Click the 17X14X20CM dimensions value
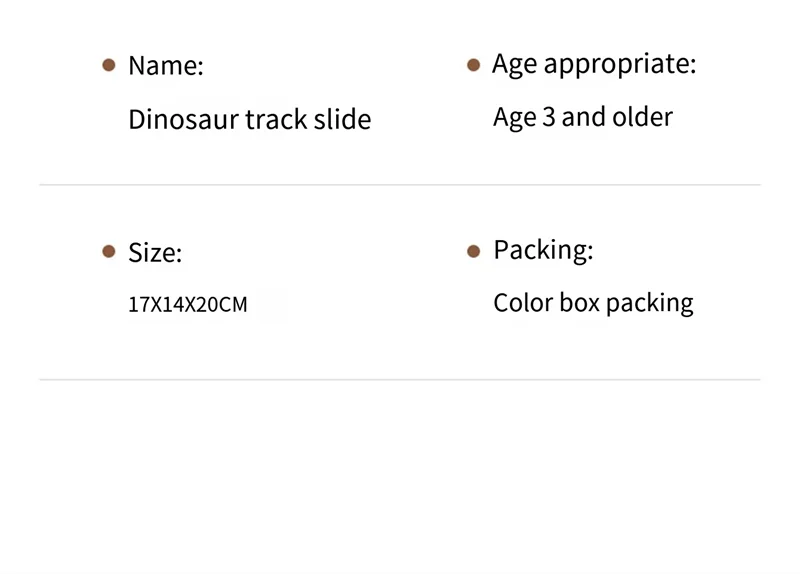 188,304
